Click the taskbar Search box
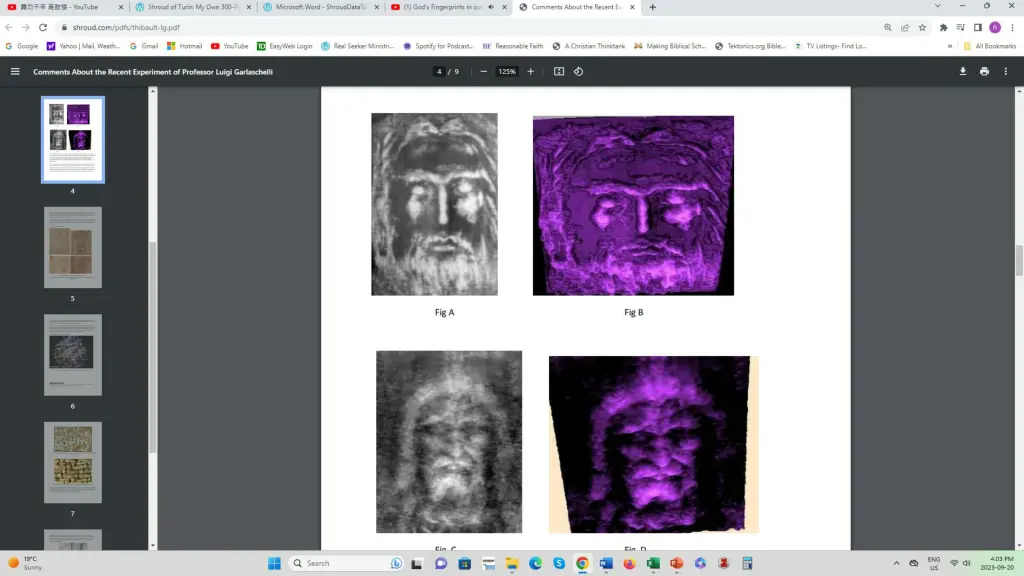 pyautogui.click(x=347, y=563)
